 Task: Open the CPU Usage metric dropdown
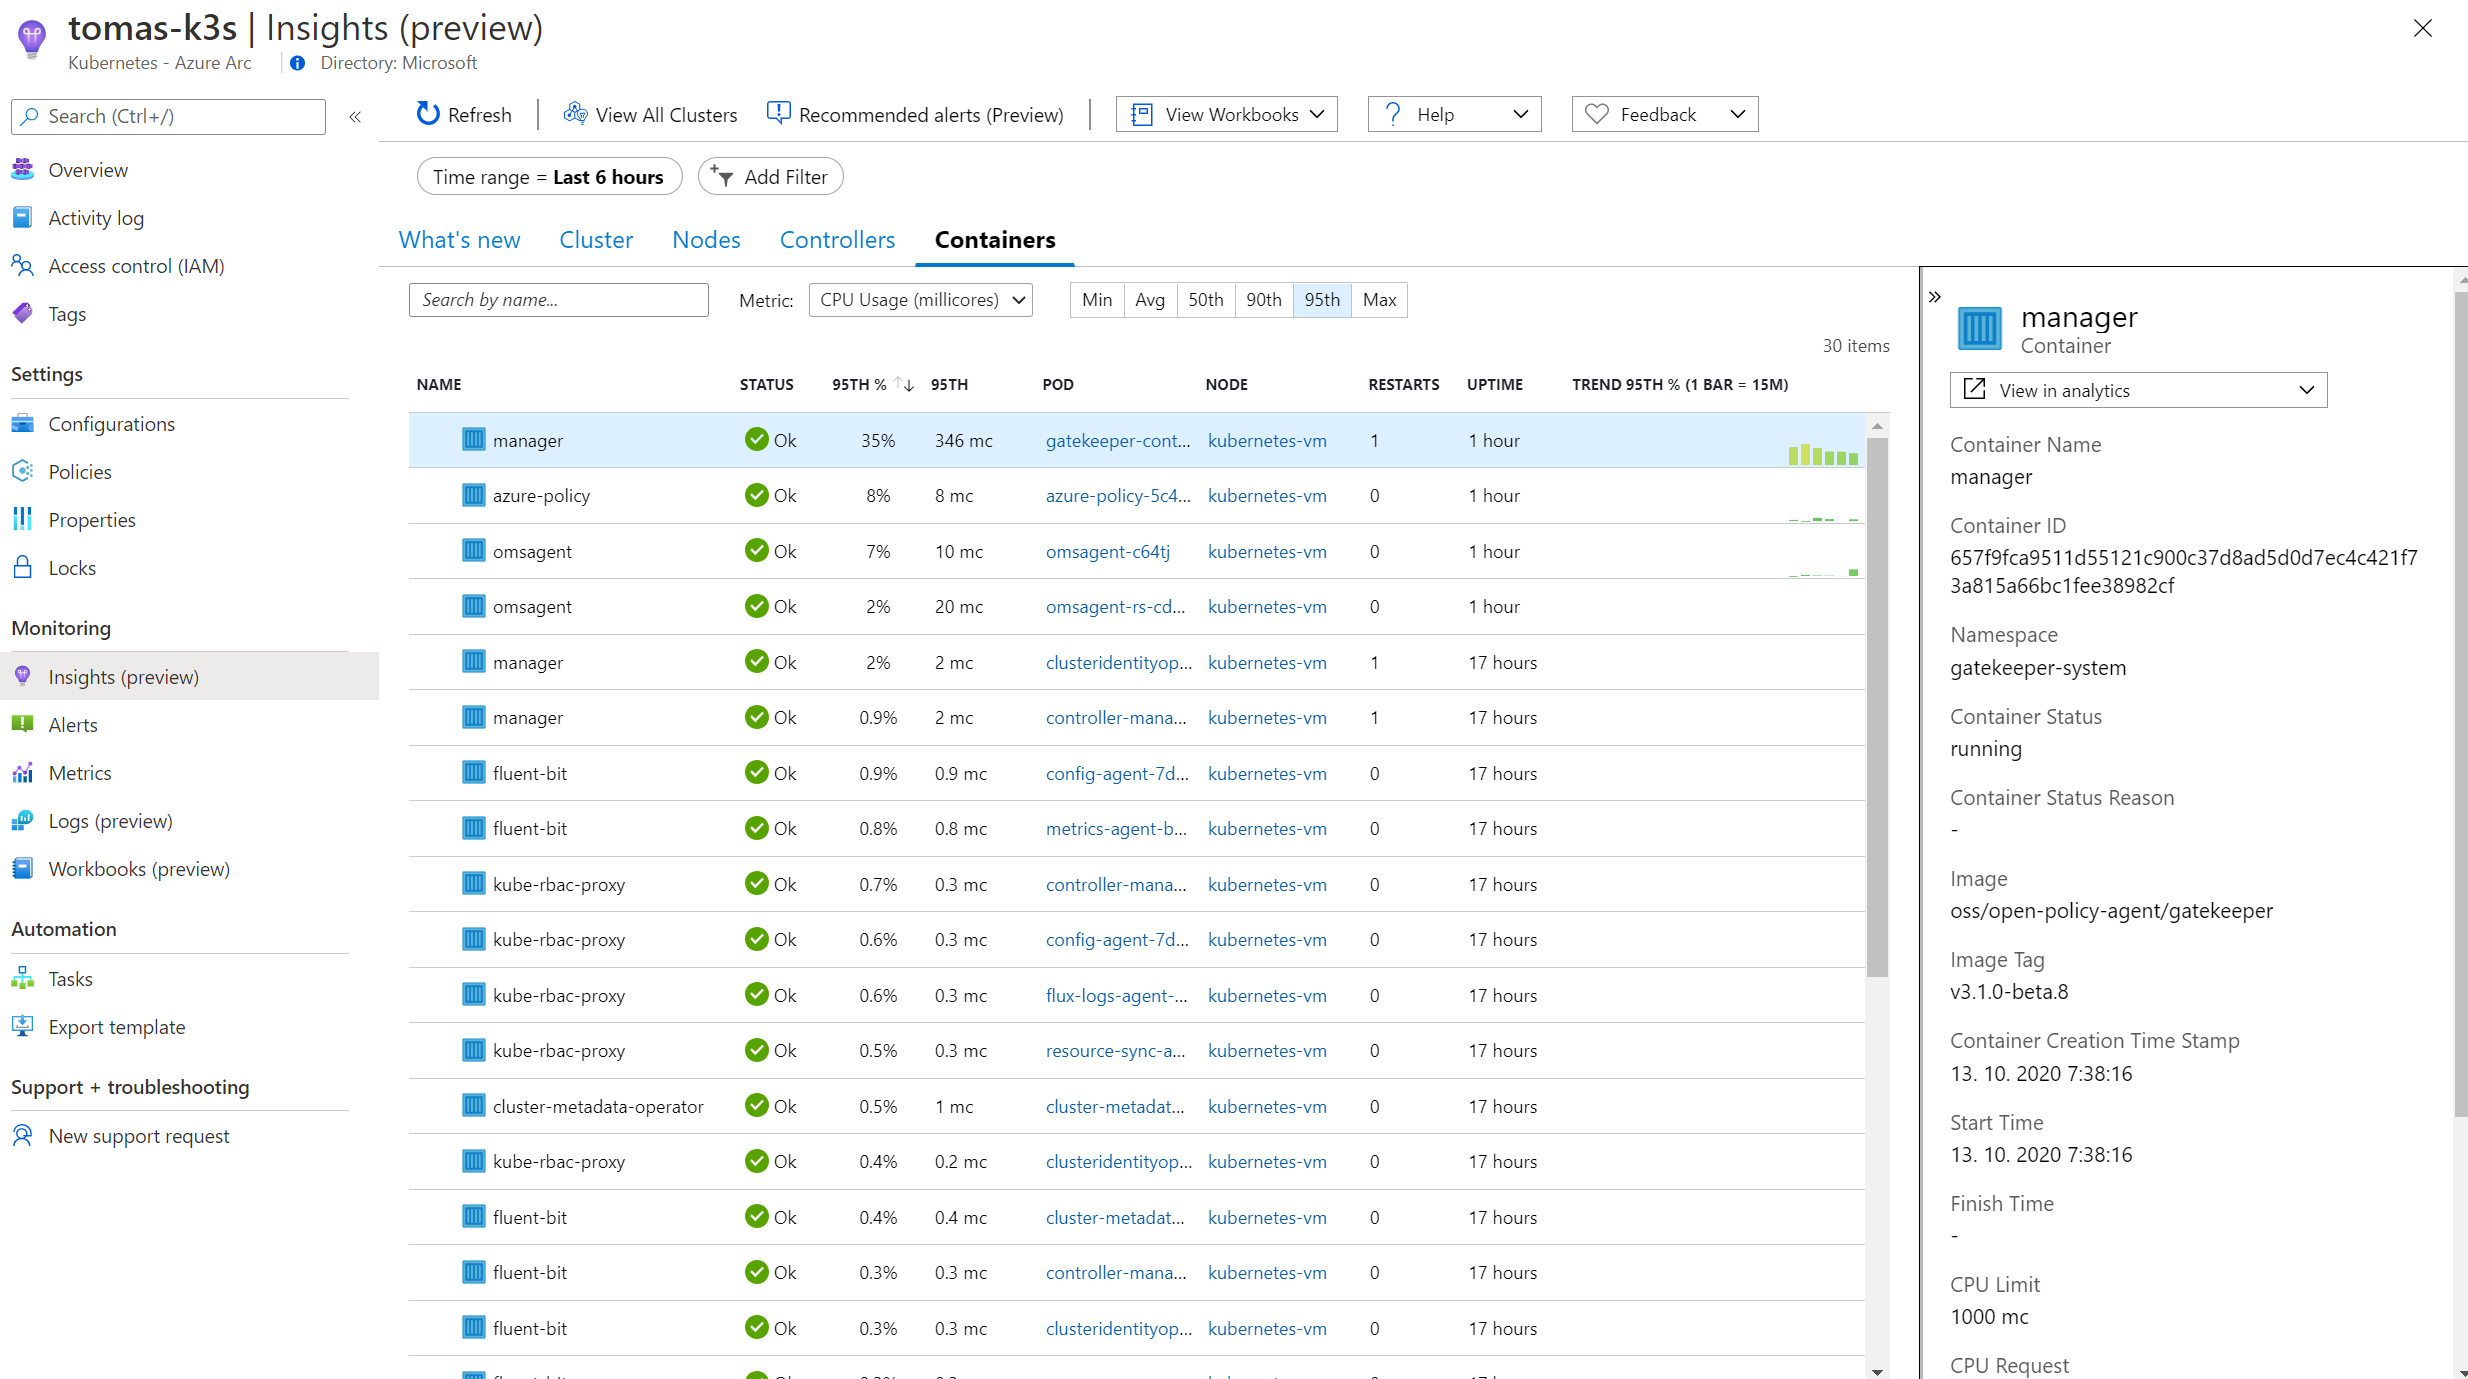tap(920, 300)
